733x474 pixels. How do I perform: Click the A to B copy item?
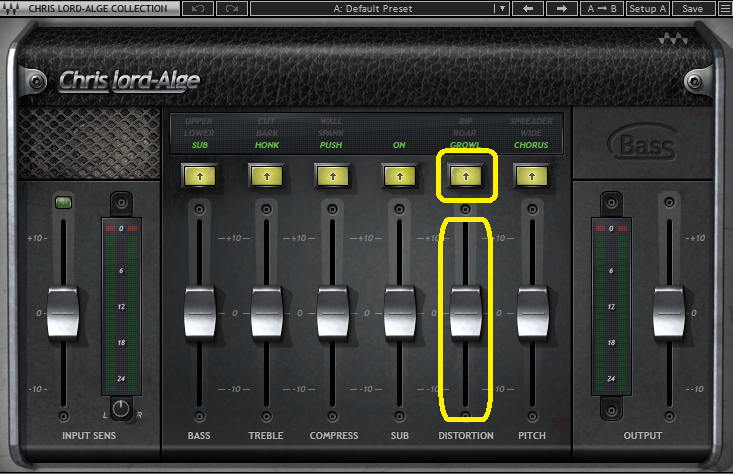click(602, 9)
